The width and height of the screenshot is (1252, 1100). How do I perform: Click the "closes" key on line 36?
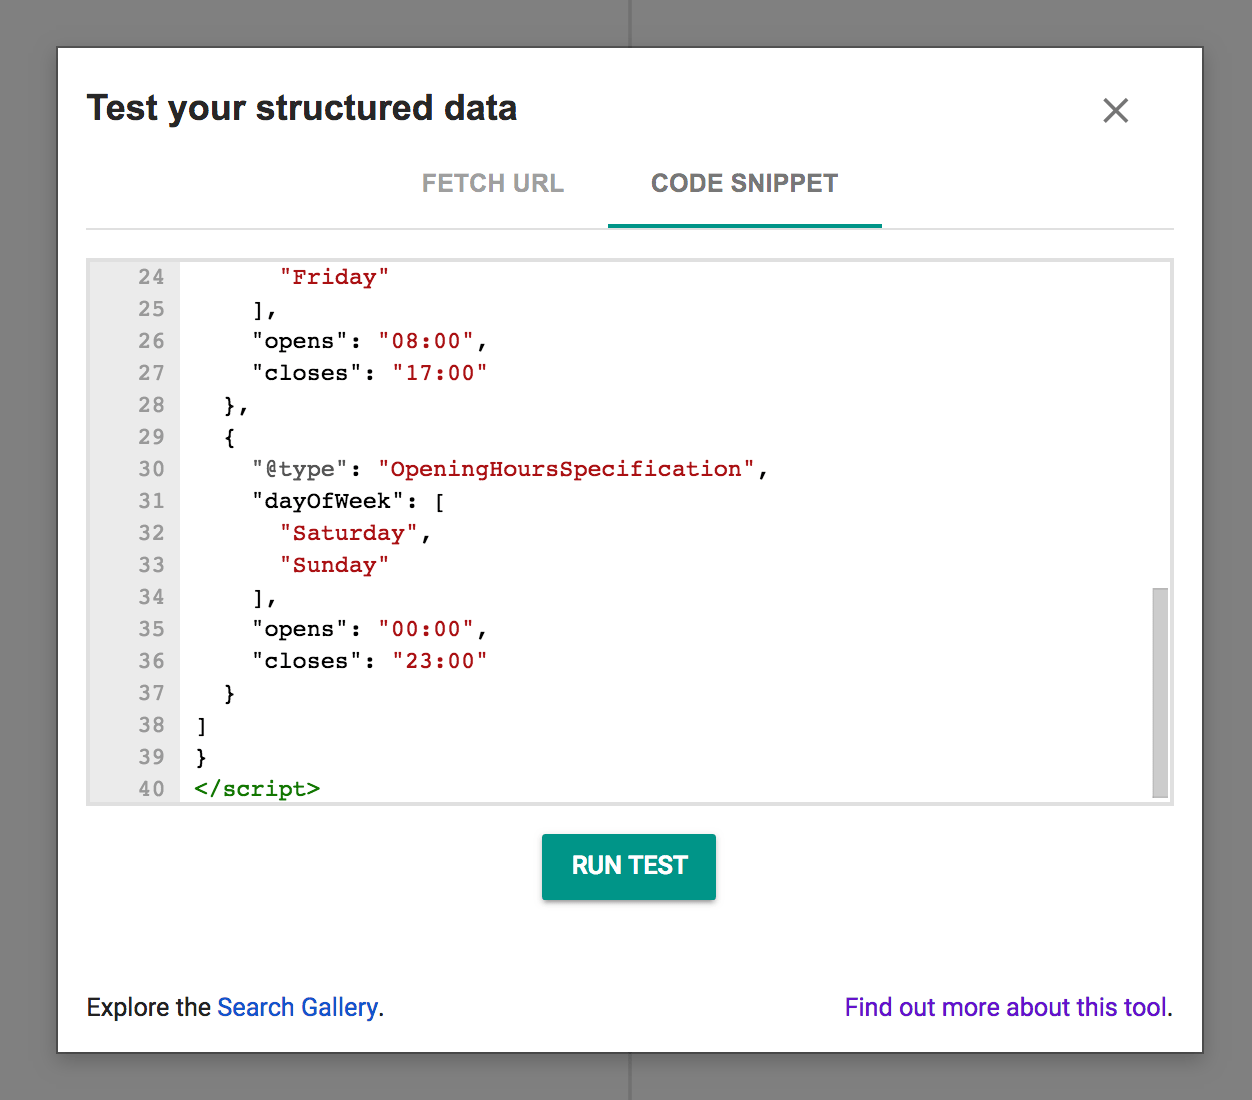[x=306, y=661]
